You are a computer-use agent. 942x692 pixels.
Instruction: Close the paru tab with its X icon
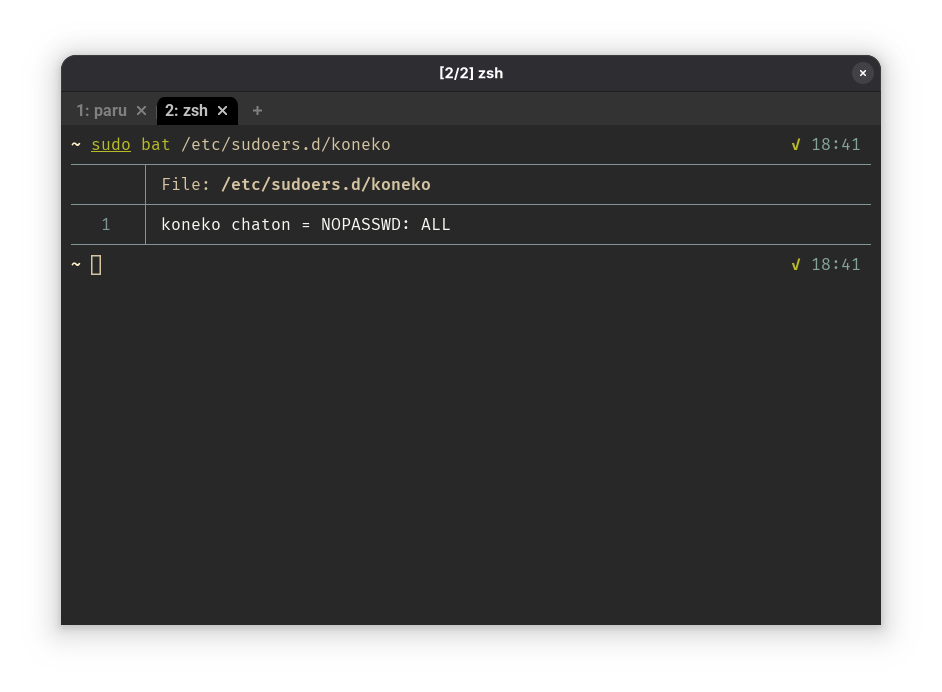tap(141, 111)
